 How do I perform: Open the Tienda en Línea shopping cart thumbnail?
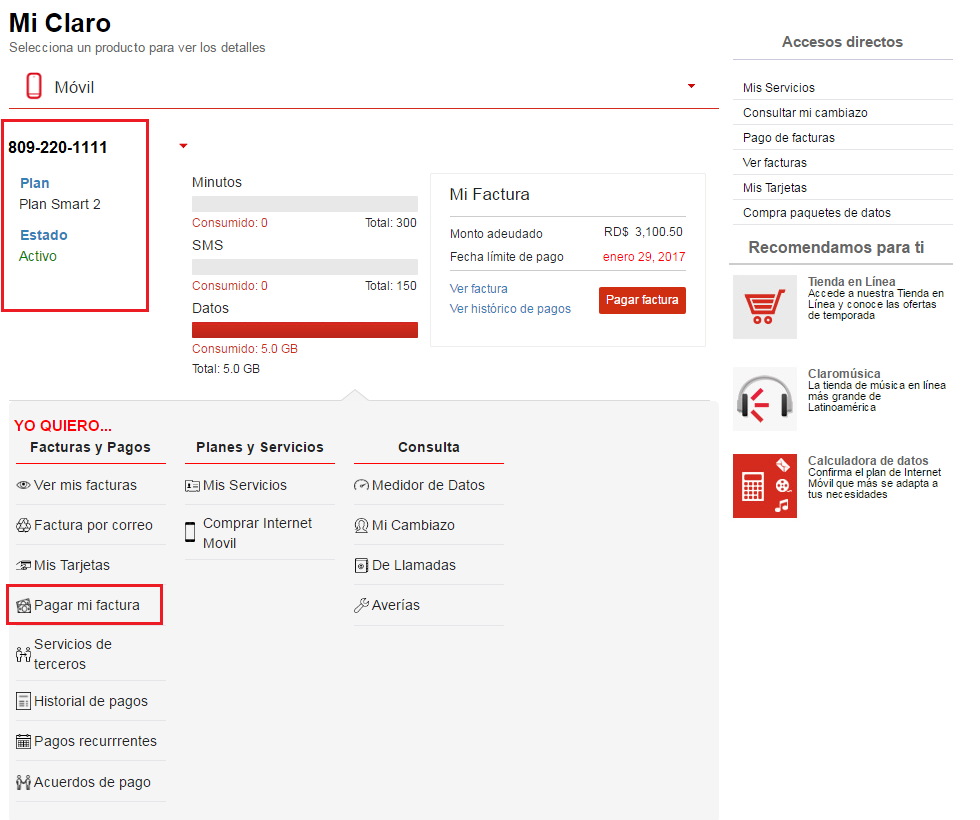(764, 307)
